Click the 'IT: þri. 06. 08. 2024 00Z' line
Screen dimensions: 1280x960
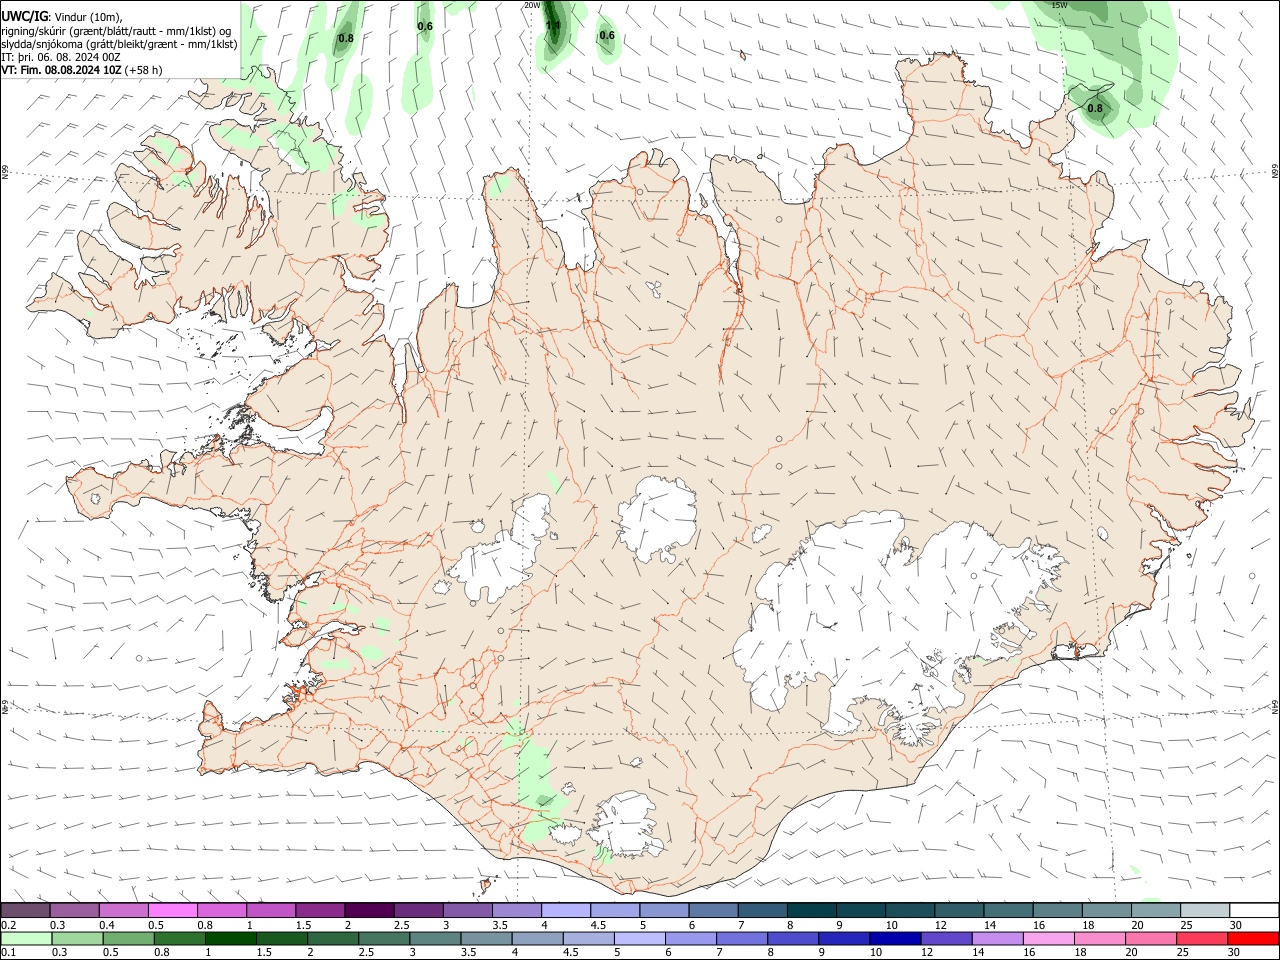pos(61,57)
